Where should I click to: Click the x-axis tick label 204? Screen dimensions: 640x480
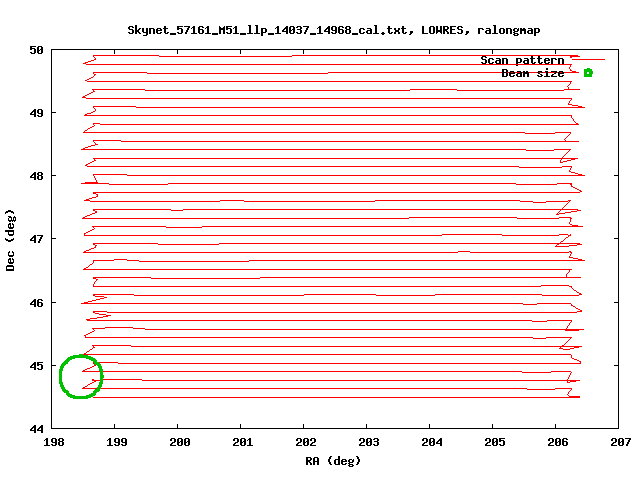[x=432, y=442]
